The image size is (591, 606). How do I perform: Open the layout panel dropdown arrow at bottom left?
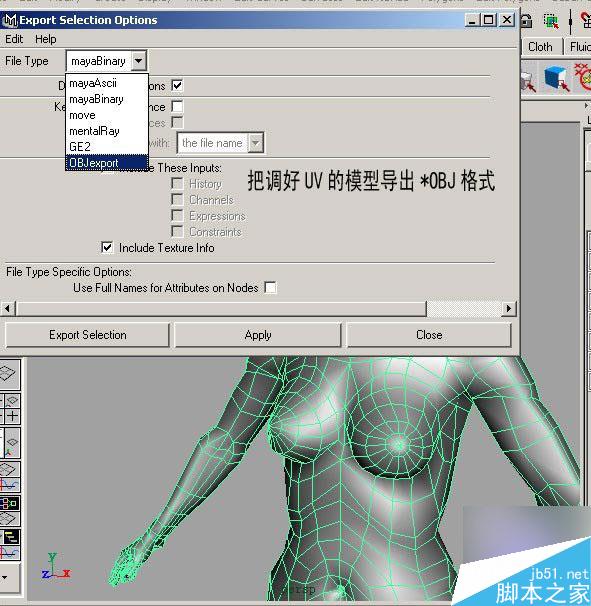(x=5, y=577)
